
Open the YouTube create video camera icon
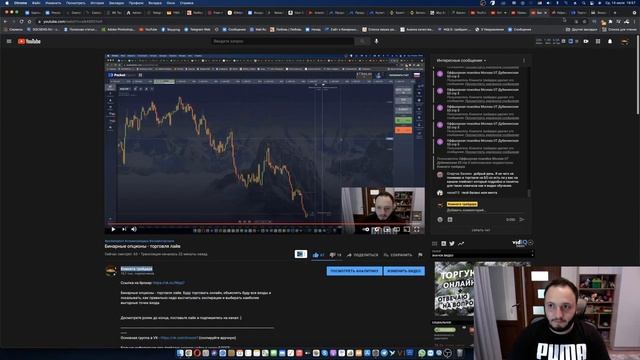(x=586, y=41)
